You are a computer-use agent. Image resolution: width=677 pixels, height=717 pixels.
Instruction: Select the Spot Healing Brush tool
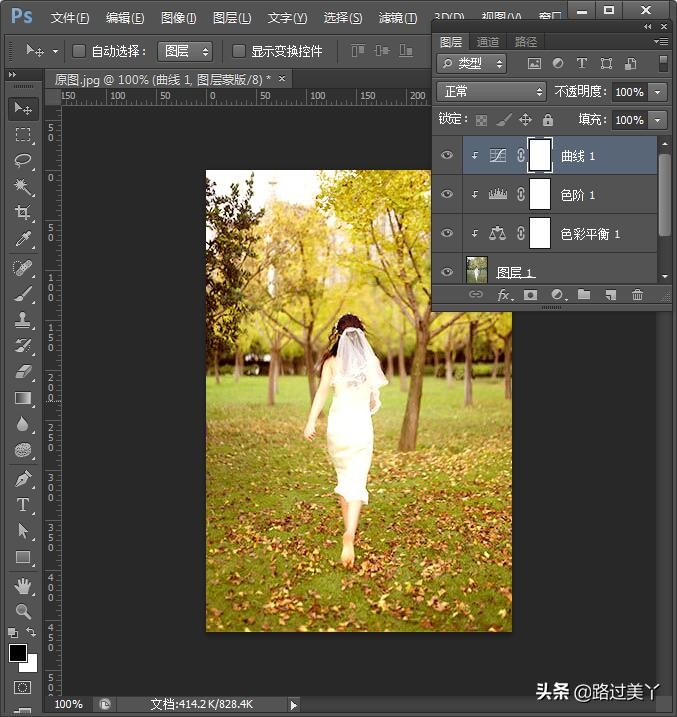(23, 268)
